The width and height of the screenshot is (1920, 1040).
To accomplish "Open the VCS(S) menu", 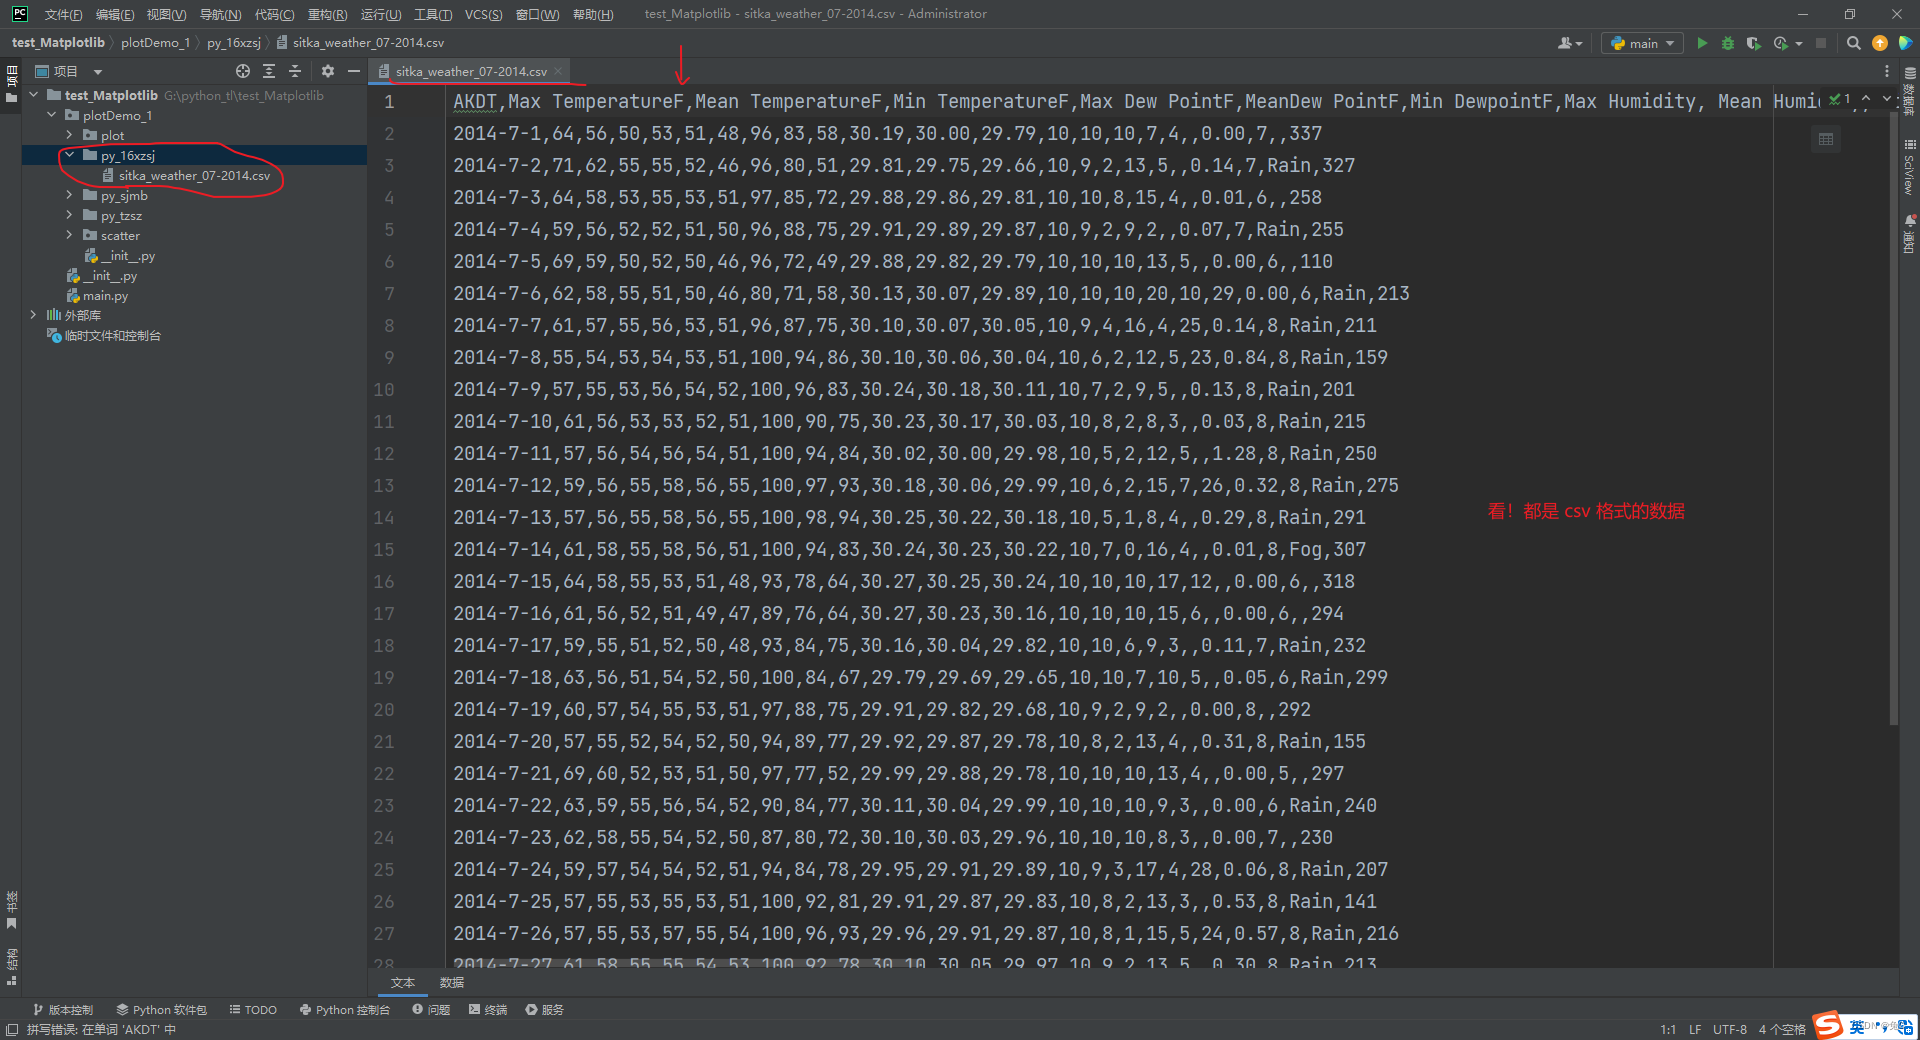I will pyautogui.click(x=483, y=14).
